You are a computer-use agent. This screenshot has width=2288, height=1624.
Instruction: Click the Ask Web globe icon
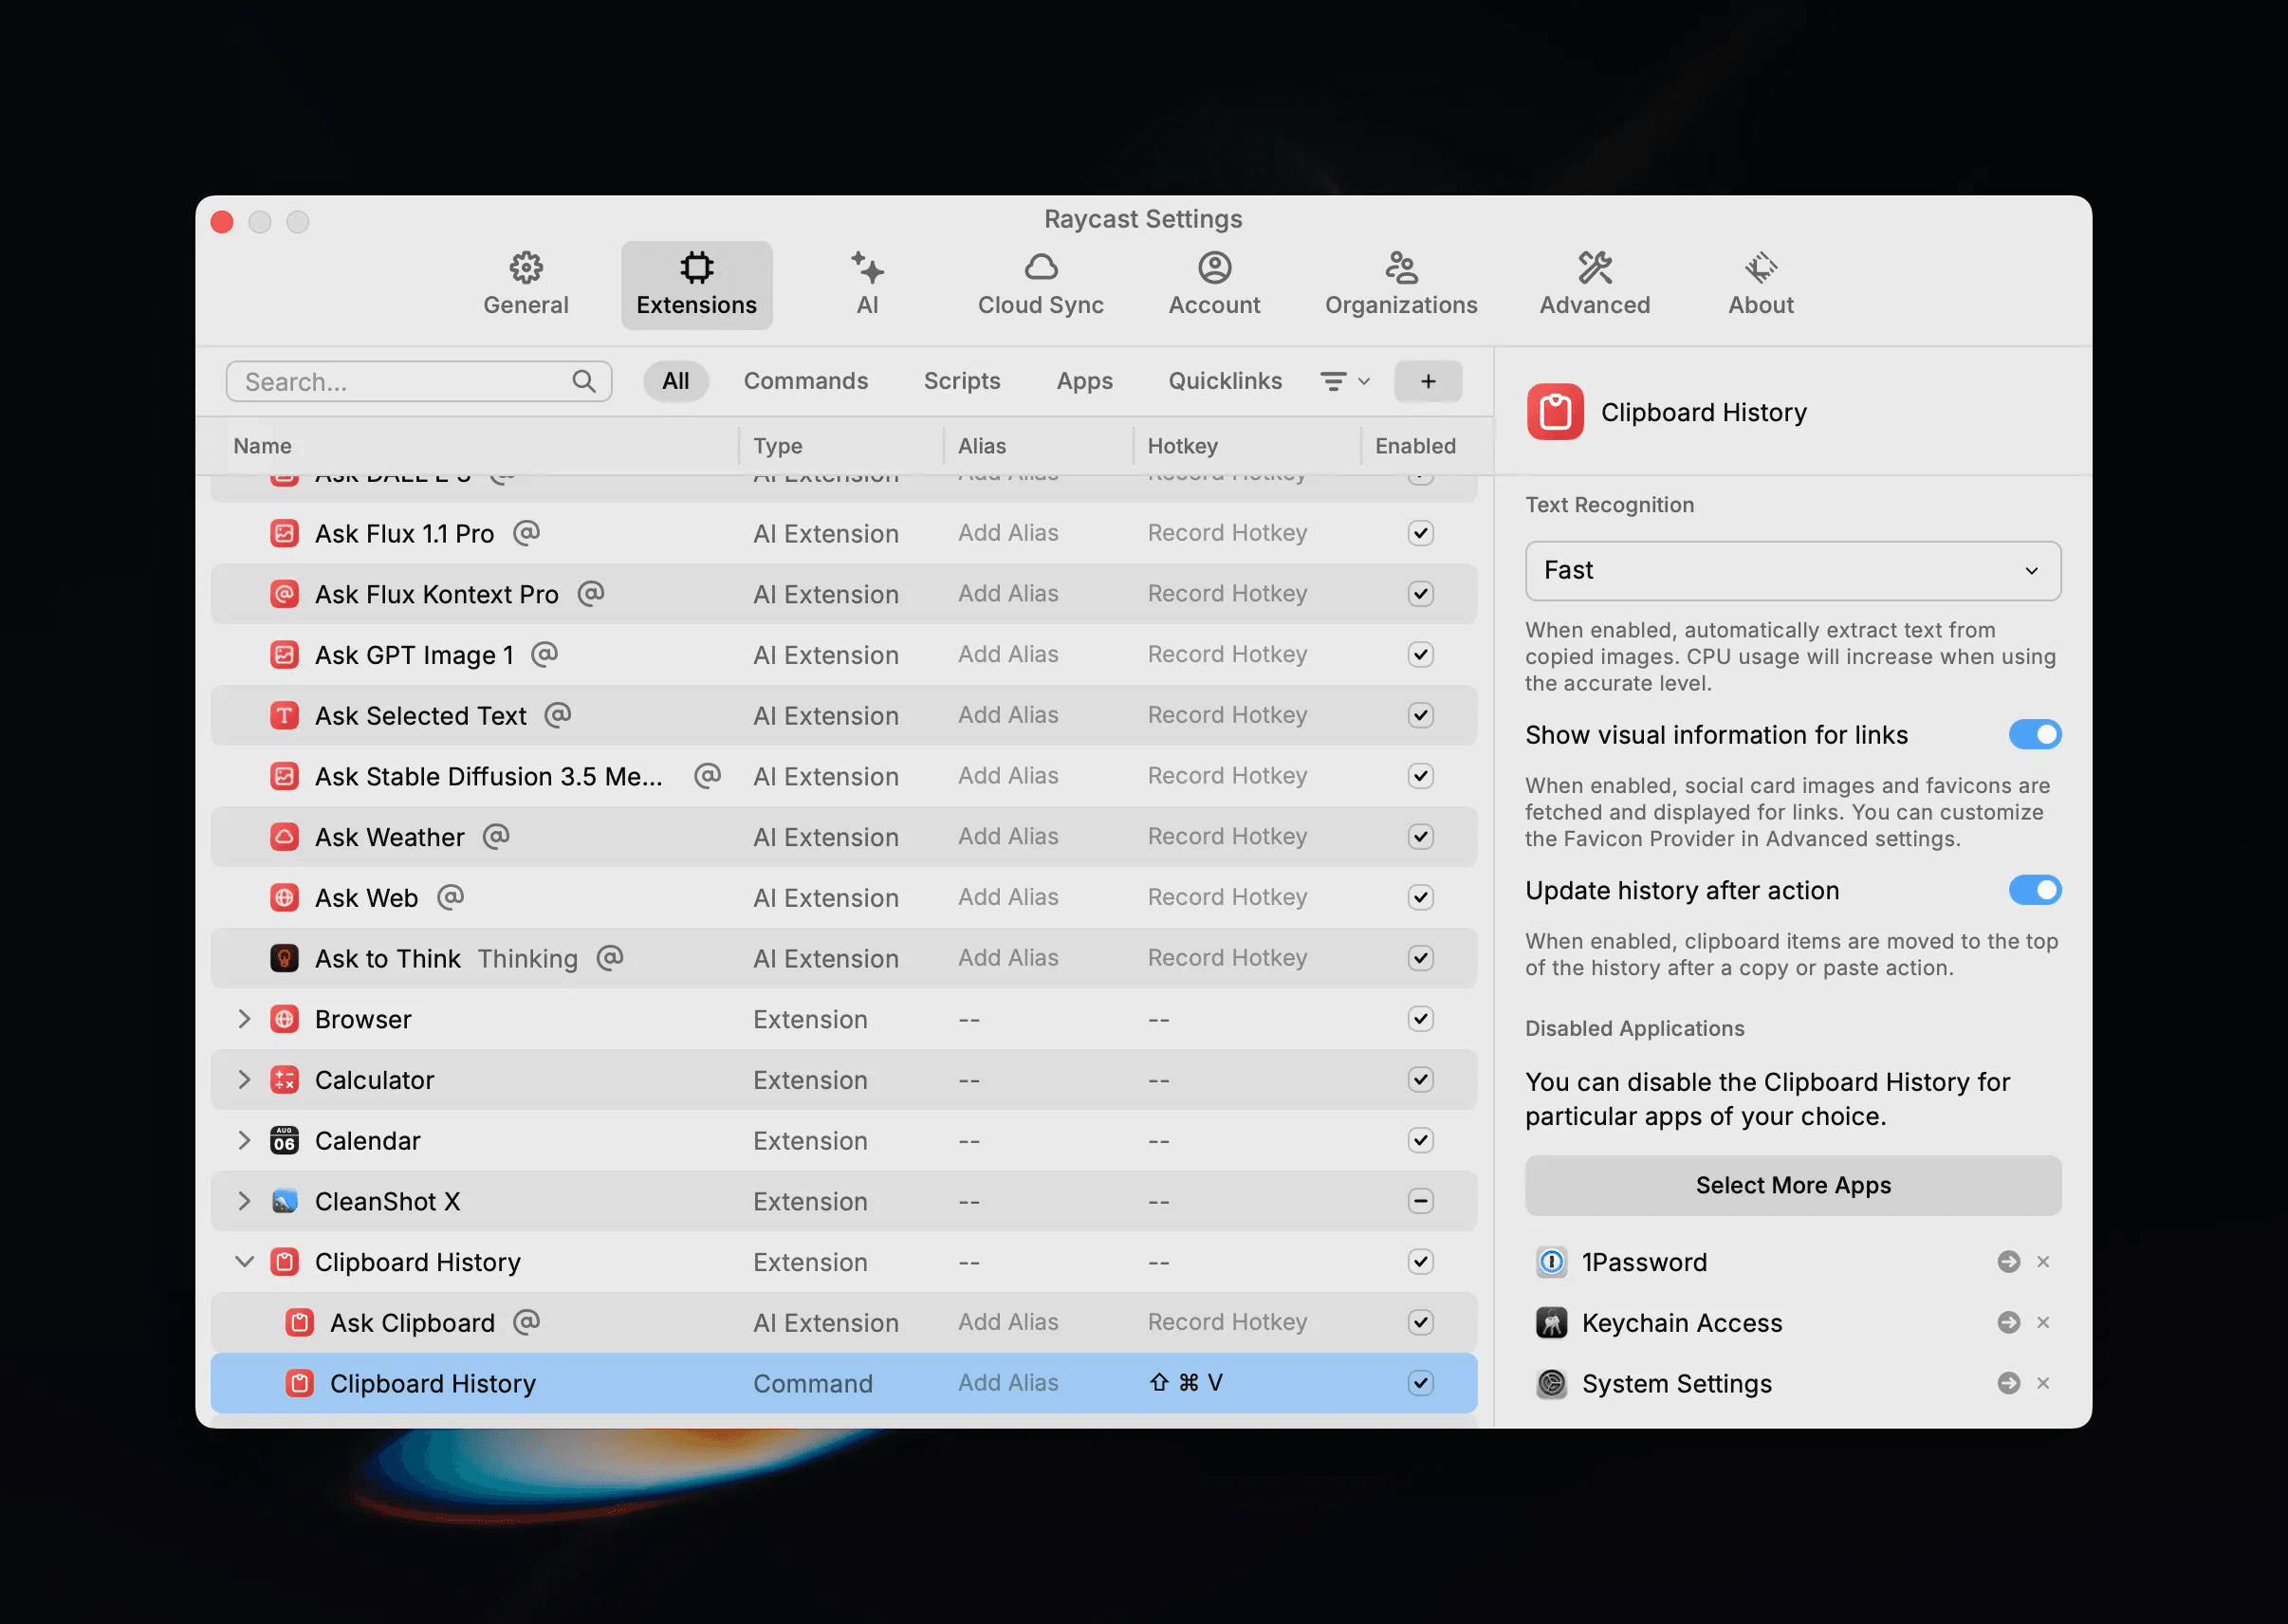[285, 897]
